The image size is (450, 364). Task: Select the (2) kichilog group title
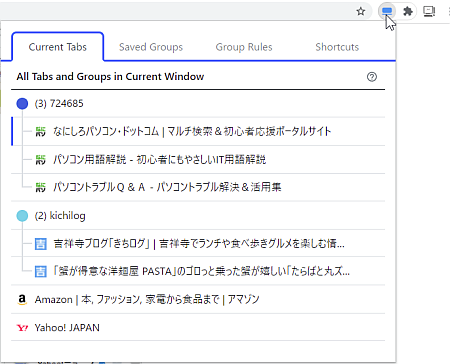tap(60, 216)
